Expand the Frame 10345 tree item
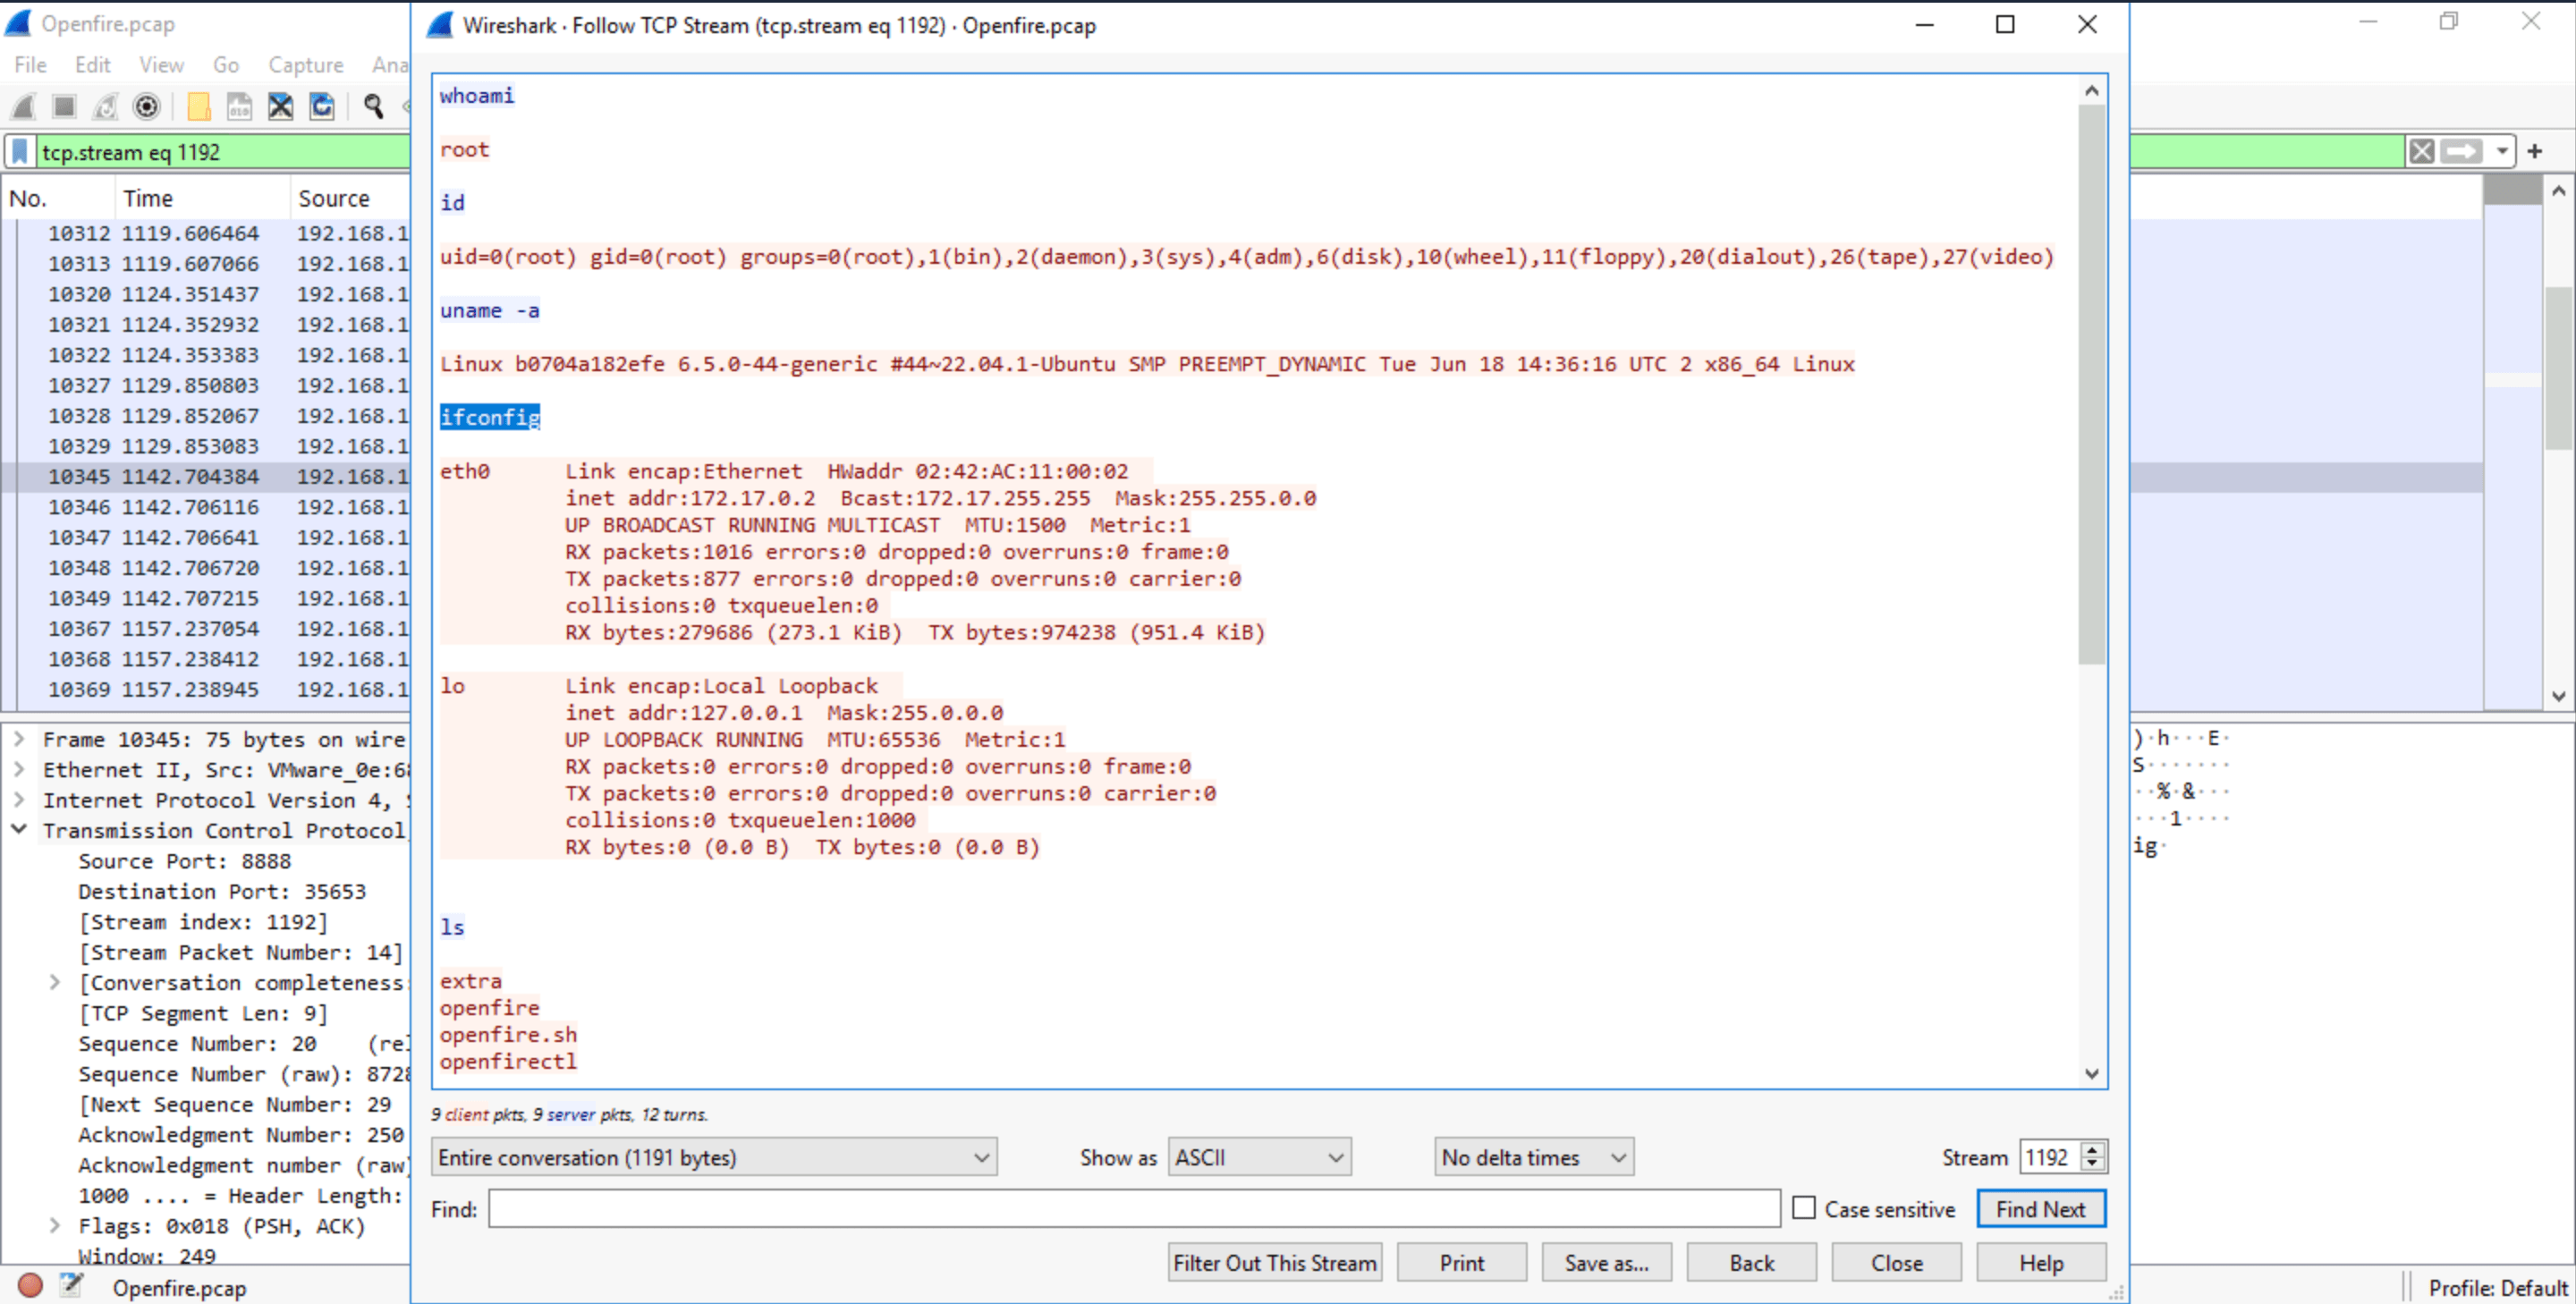 [x=19, y=739]
